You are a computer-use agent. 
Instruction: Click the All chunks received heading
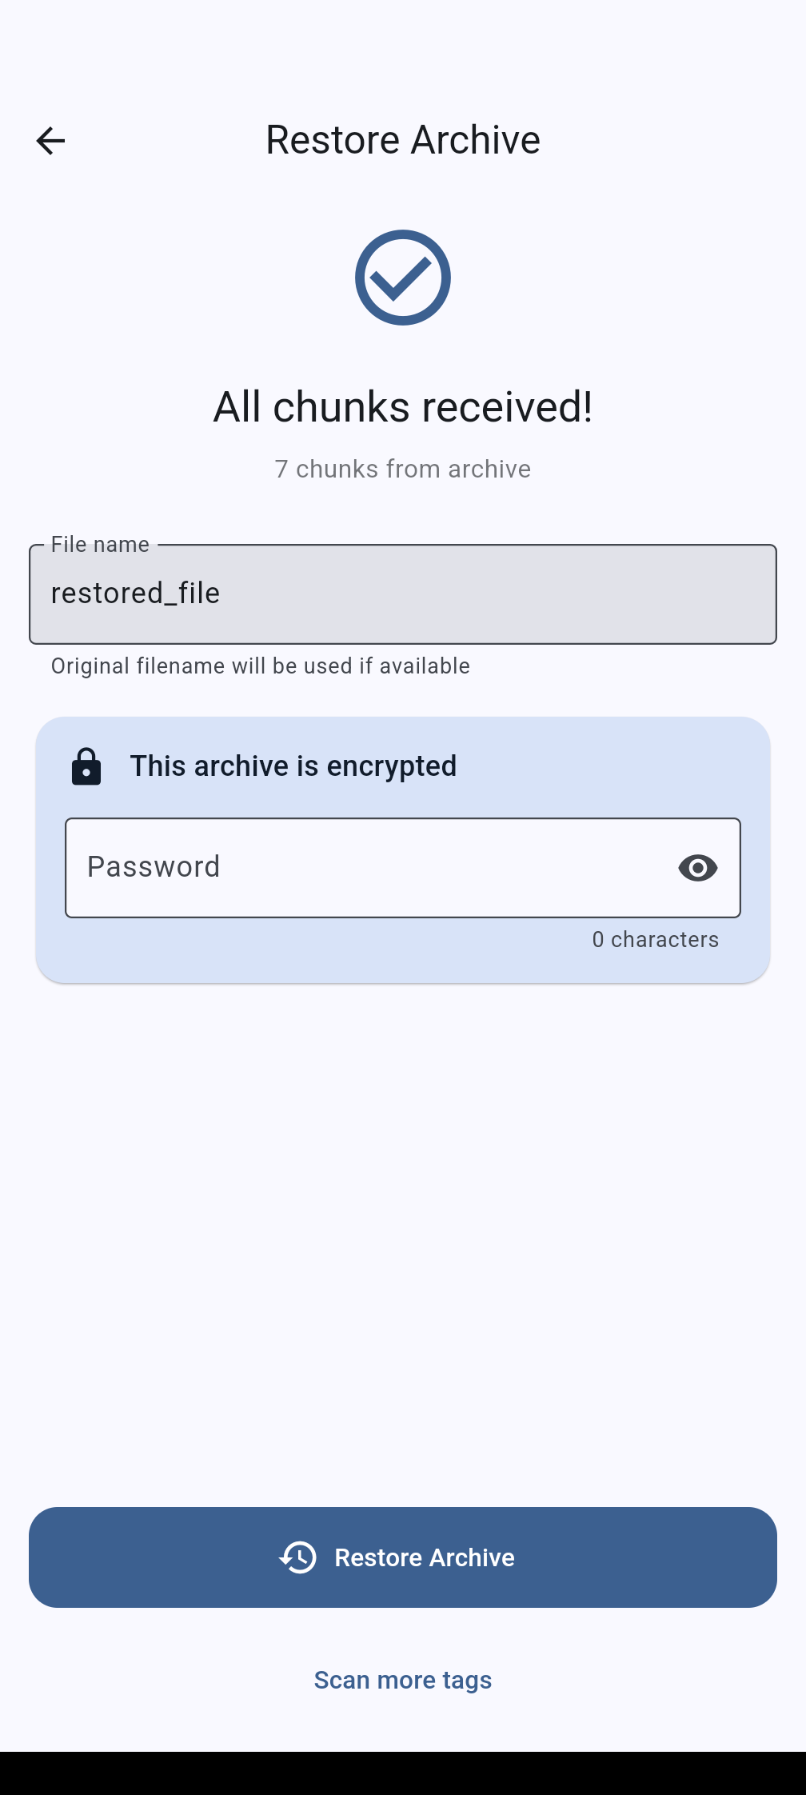coord(403,407)
